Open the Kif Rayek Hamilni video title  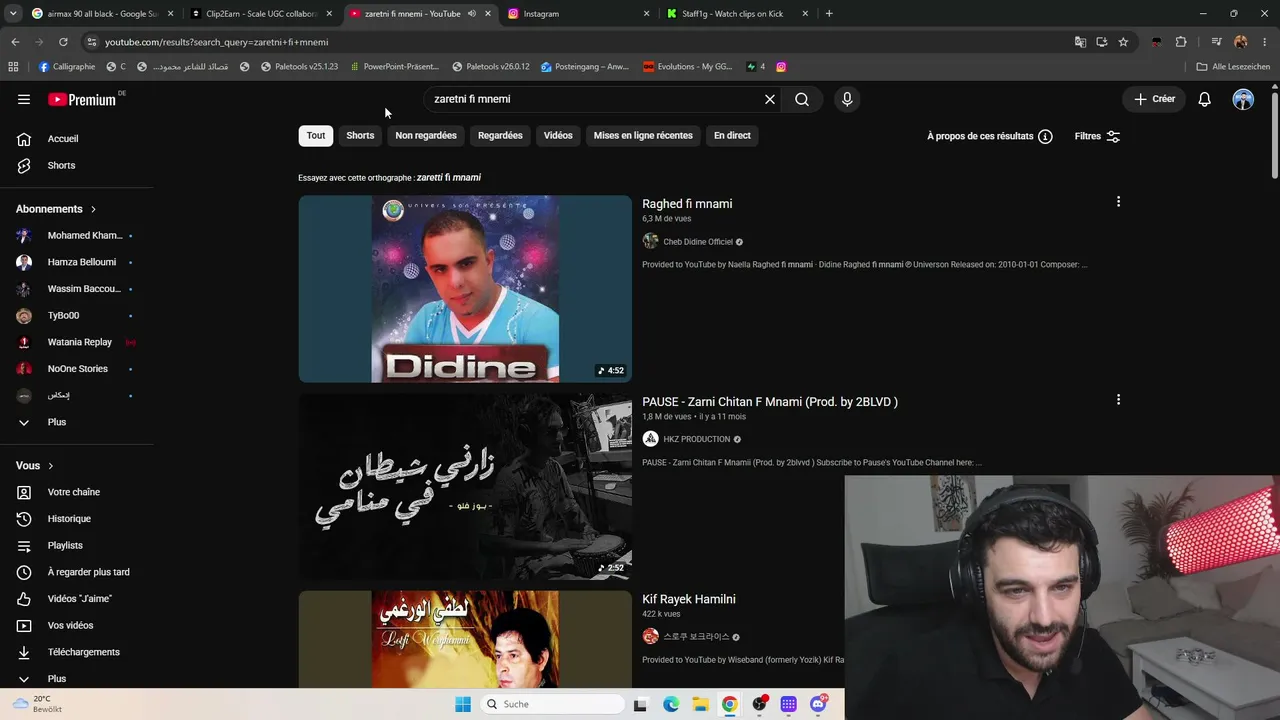tap(689, 599)
